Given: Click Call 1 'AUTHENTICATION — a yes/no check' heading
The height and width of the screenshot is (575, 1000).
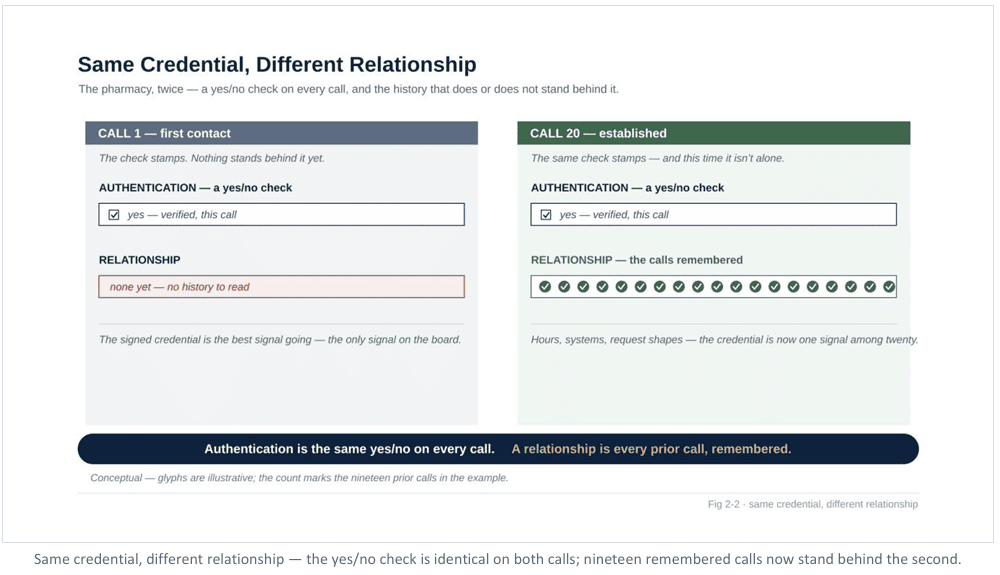Looking at the screenshot, I should click(195, 188).
